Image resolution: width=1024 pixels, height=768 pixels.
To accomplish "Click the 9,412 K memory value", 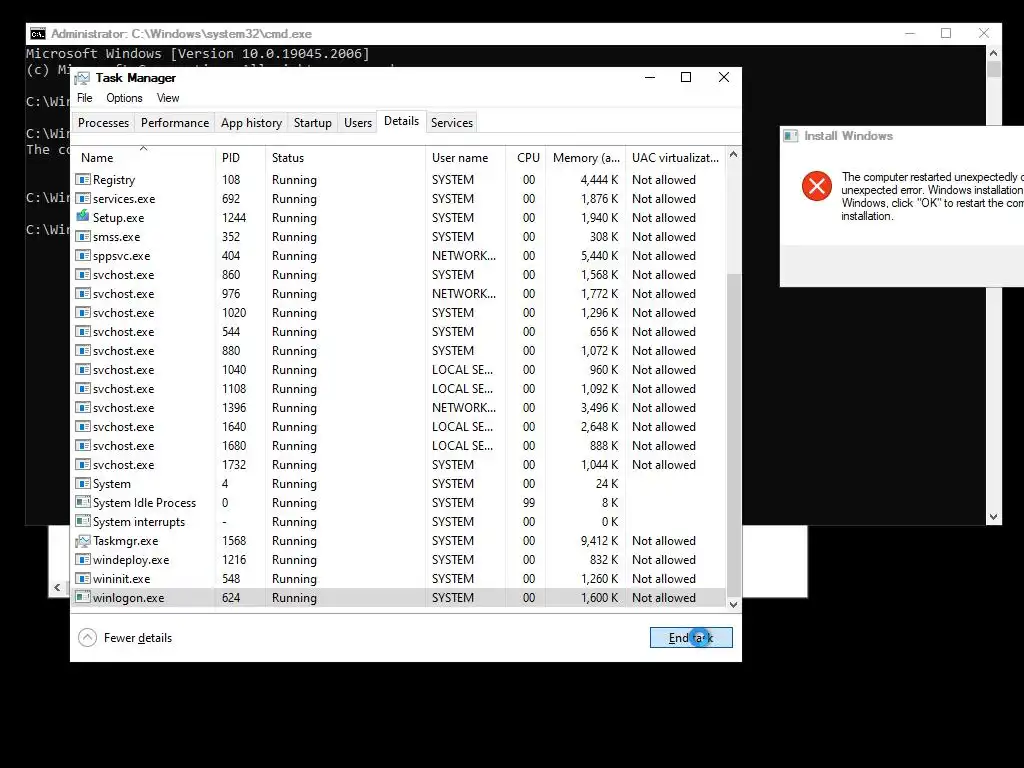I will 600,541.
